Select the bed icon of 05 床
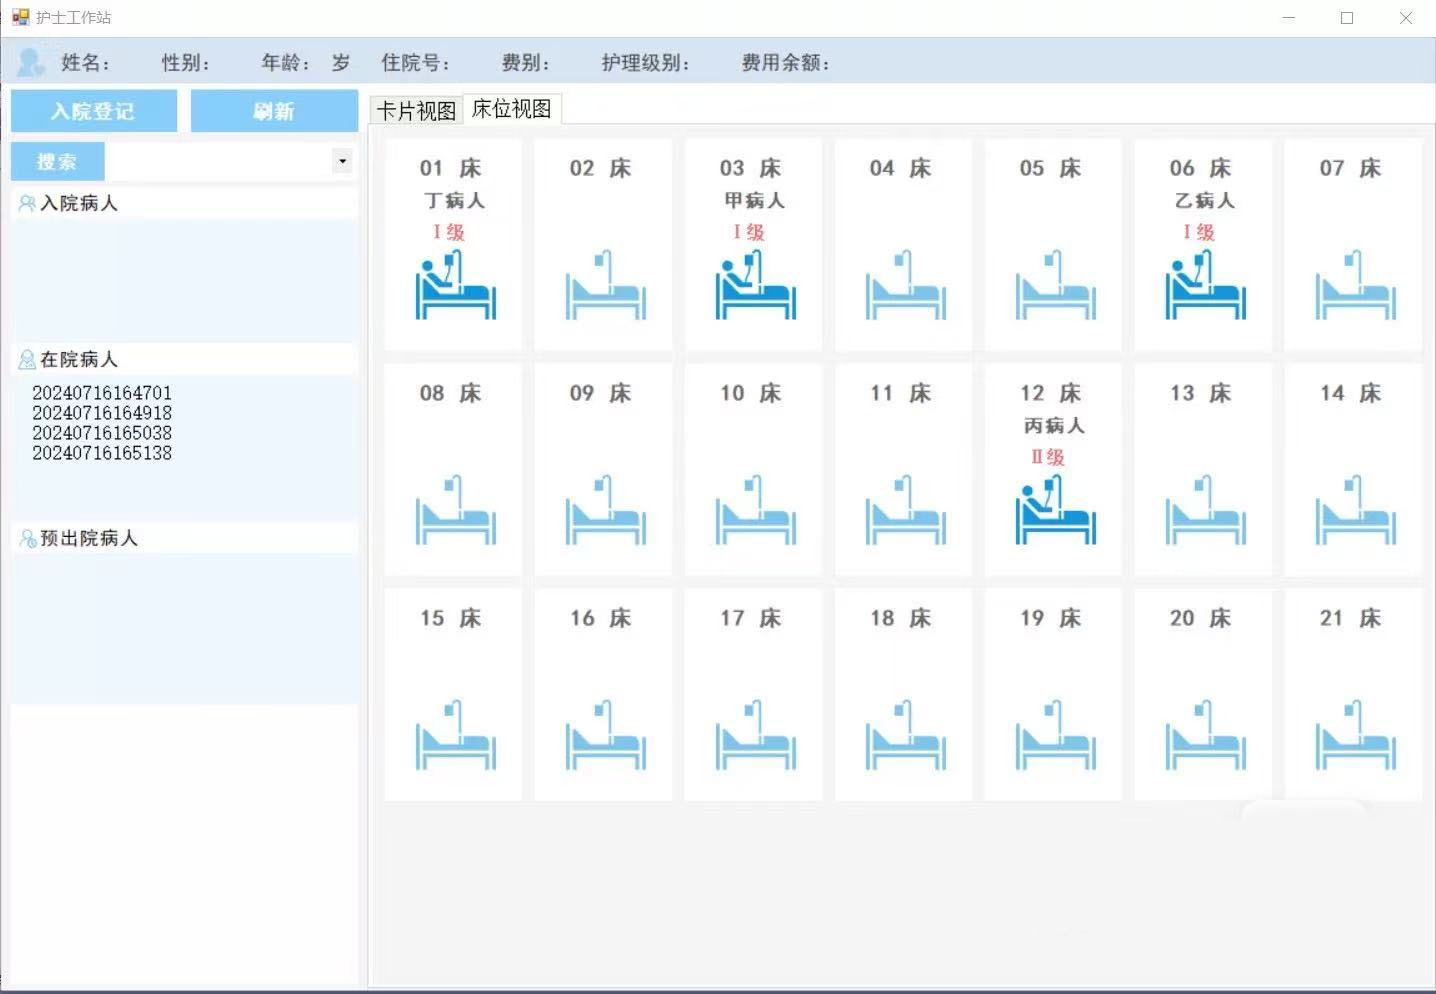1436x994 pixels. tap(1055, 285)
